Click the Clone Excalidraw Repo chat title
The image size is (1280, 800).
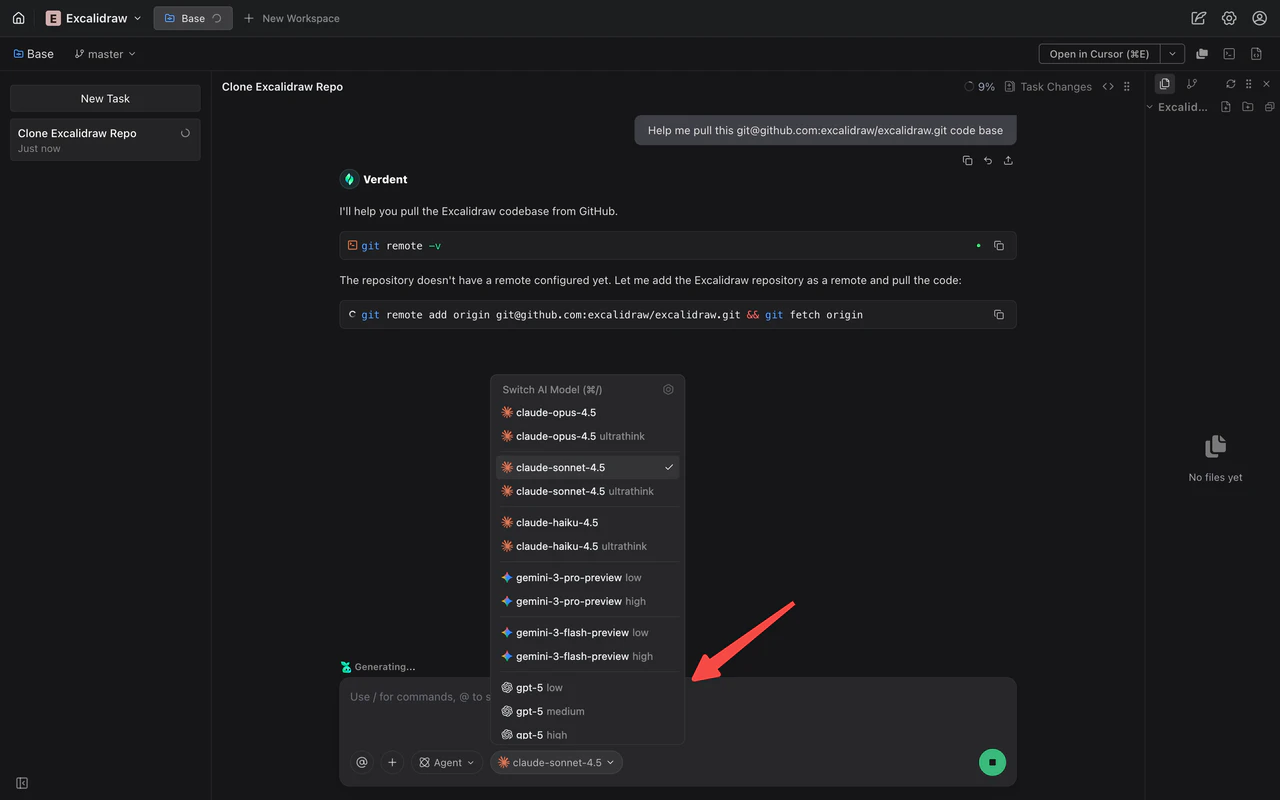282,87
